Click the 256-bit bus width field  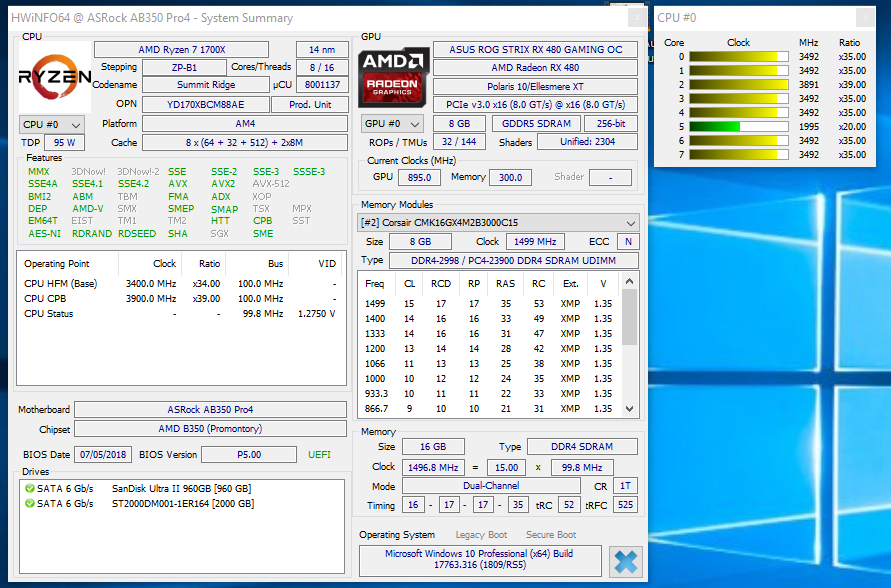tap(611, 123)
